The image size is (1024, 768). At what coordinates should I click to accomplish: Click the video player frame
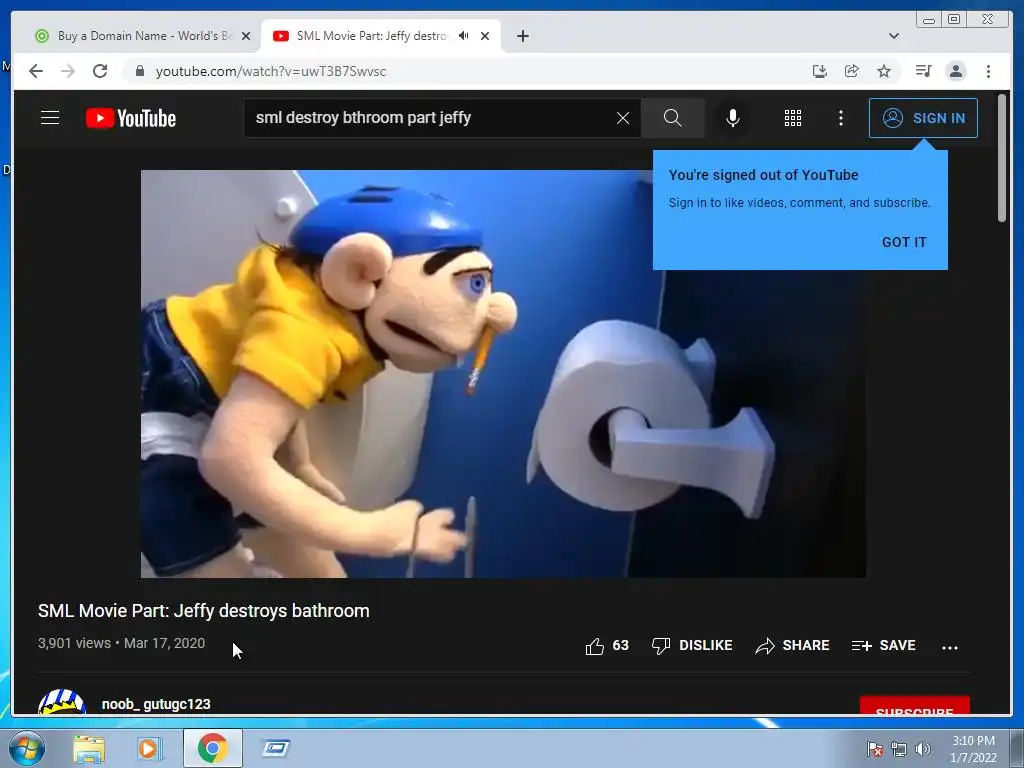(503, 374)
